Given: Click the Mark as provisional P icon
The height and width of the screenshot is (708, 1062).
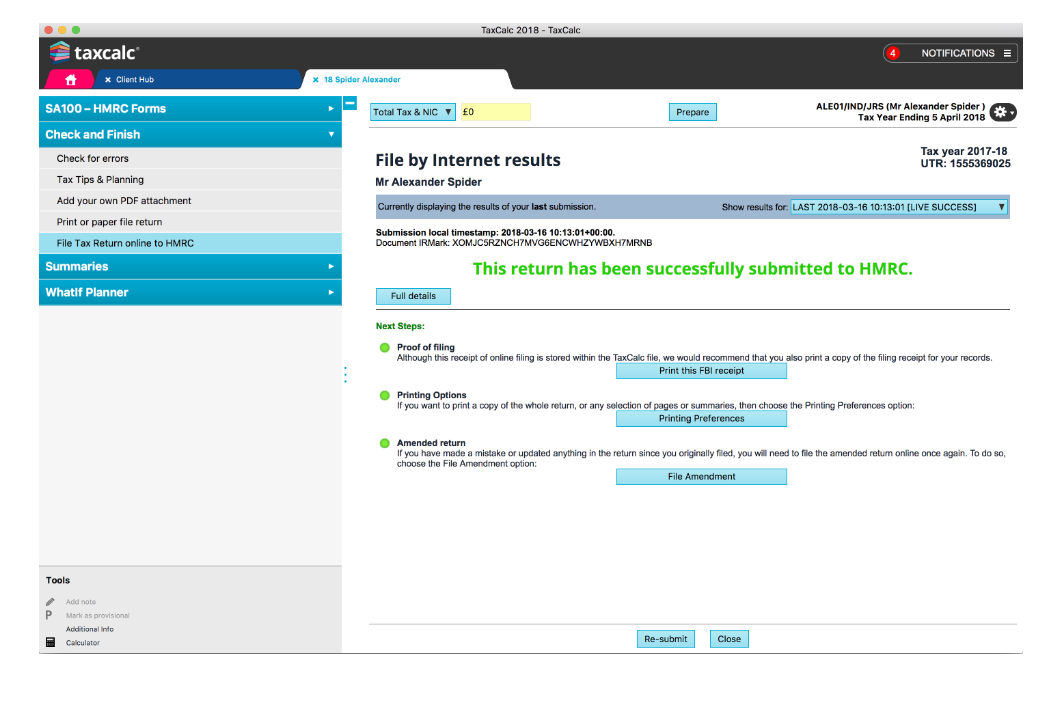Looking at the screenshot, I should pyautogui.click(x=50, y=616).
